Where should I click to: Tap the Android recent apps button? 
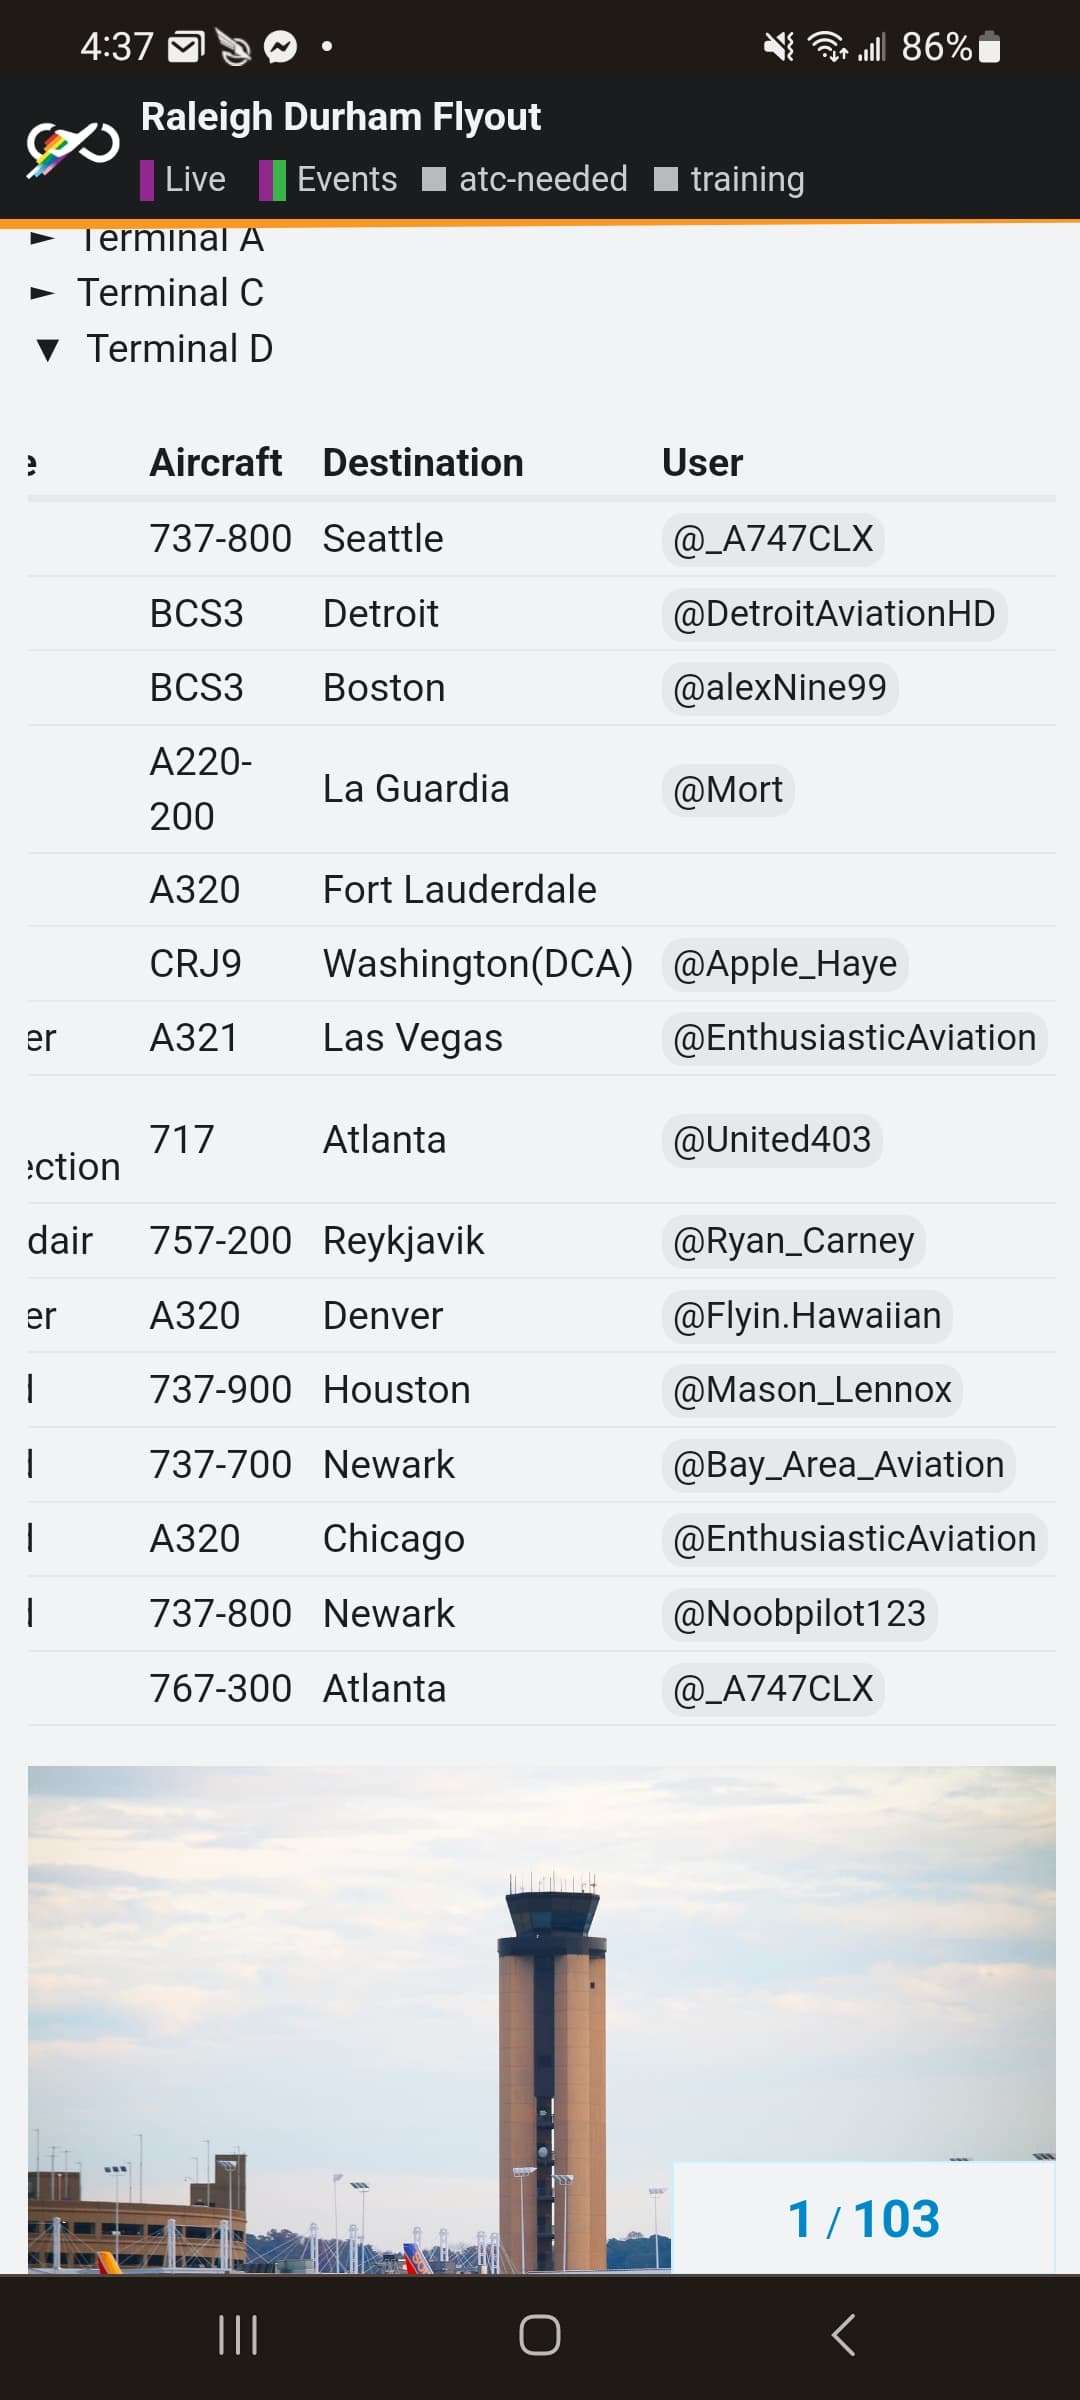click(x=238, y=2335)
